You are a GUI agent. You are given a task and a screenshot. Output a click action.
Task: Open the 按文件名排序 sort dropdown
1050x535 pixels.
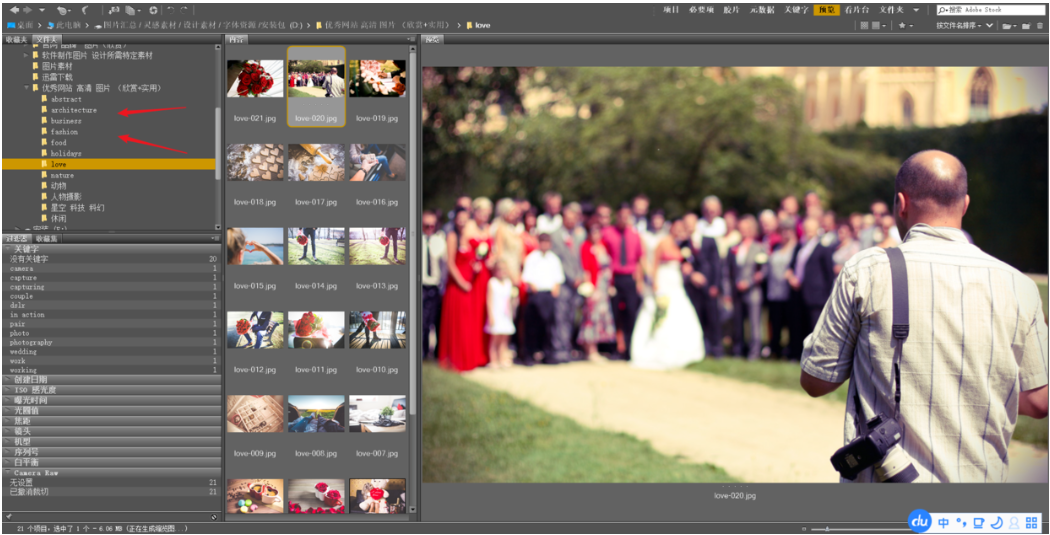coord(960,25)
